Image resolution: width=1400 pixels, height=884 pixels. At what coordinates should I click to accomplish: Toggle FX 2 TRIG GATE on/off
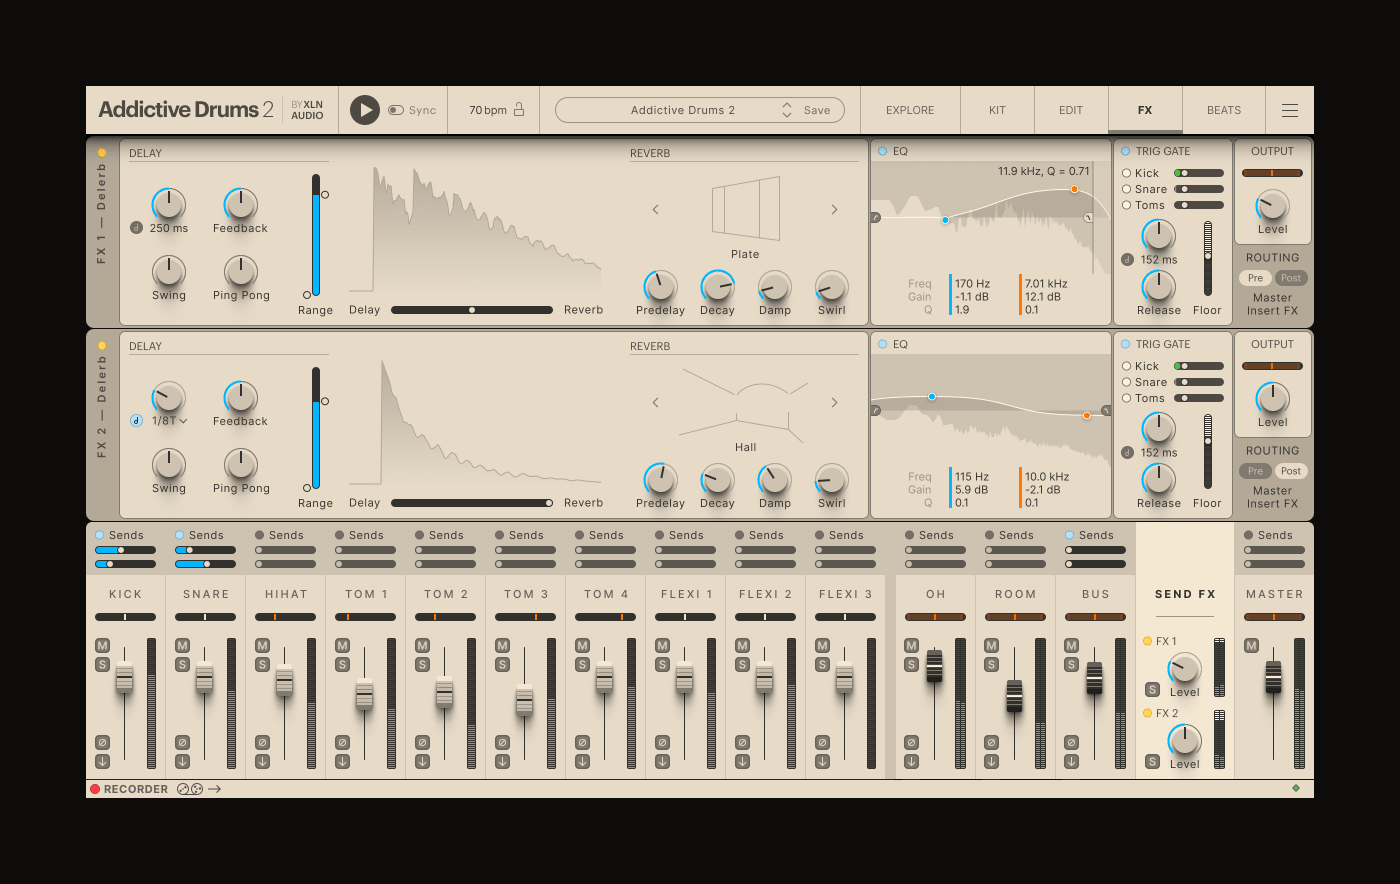(1126, 345)
